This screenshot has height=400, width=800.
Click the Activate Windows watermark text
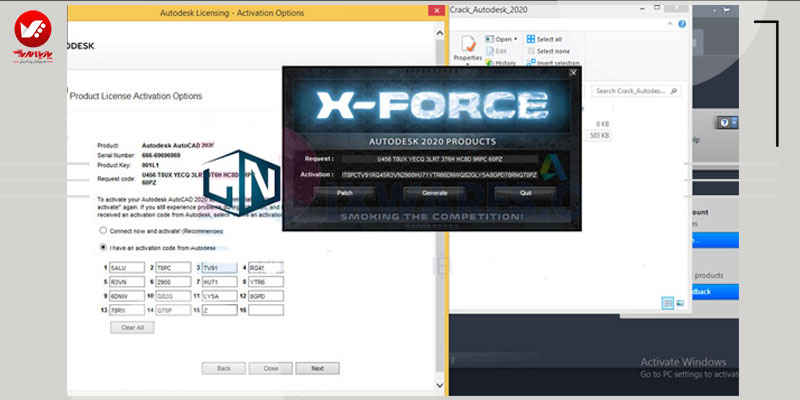tap(683, 362)
